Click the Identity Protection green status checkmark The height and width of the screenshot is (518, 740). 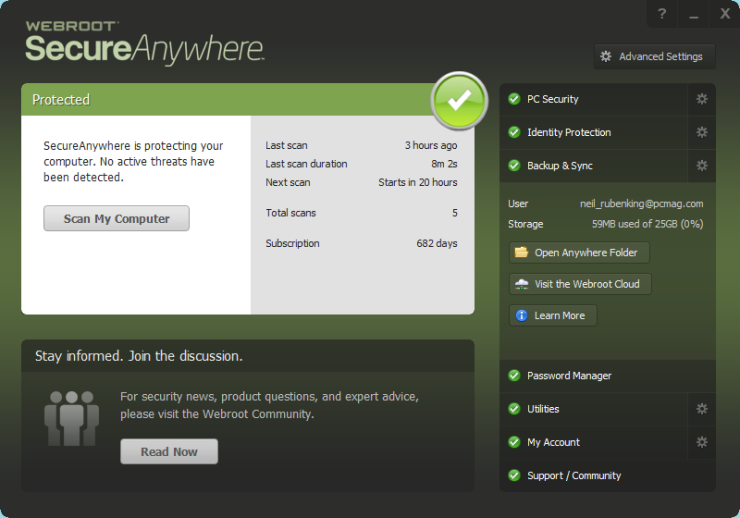514,132
